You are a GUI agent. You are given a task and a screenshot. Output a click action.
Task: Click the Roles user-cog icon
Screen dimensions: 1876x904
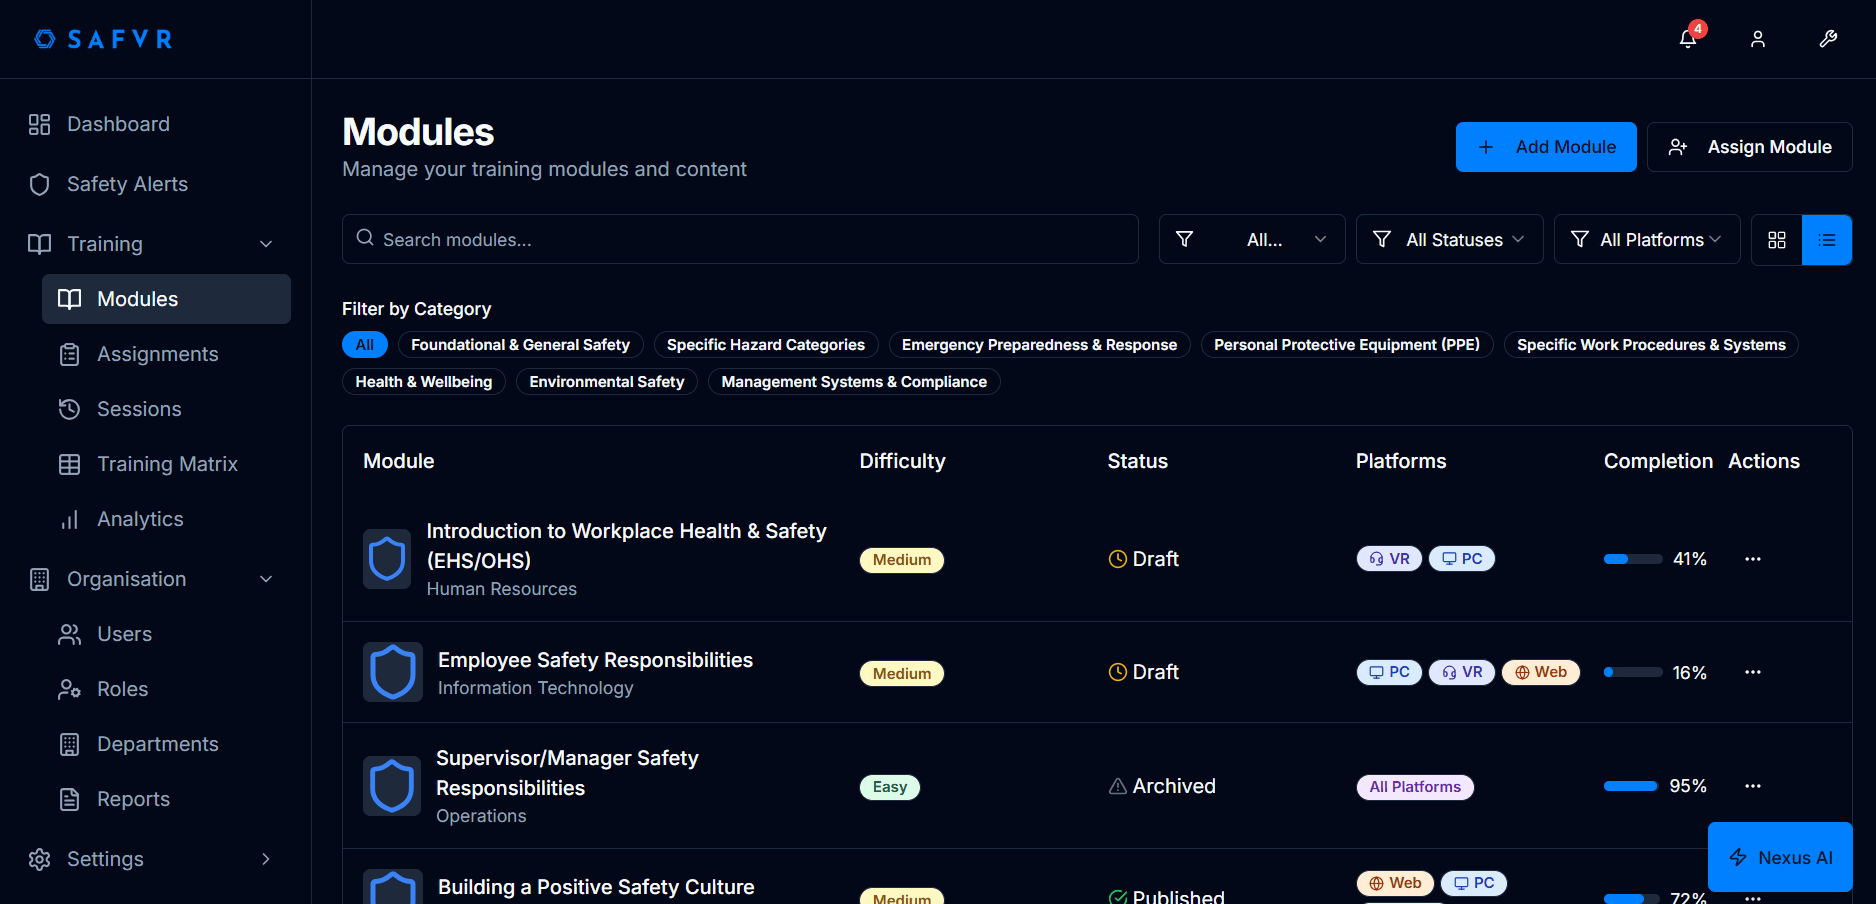69,689
